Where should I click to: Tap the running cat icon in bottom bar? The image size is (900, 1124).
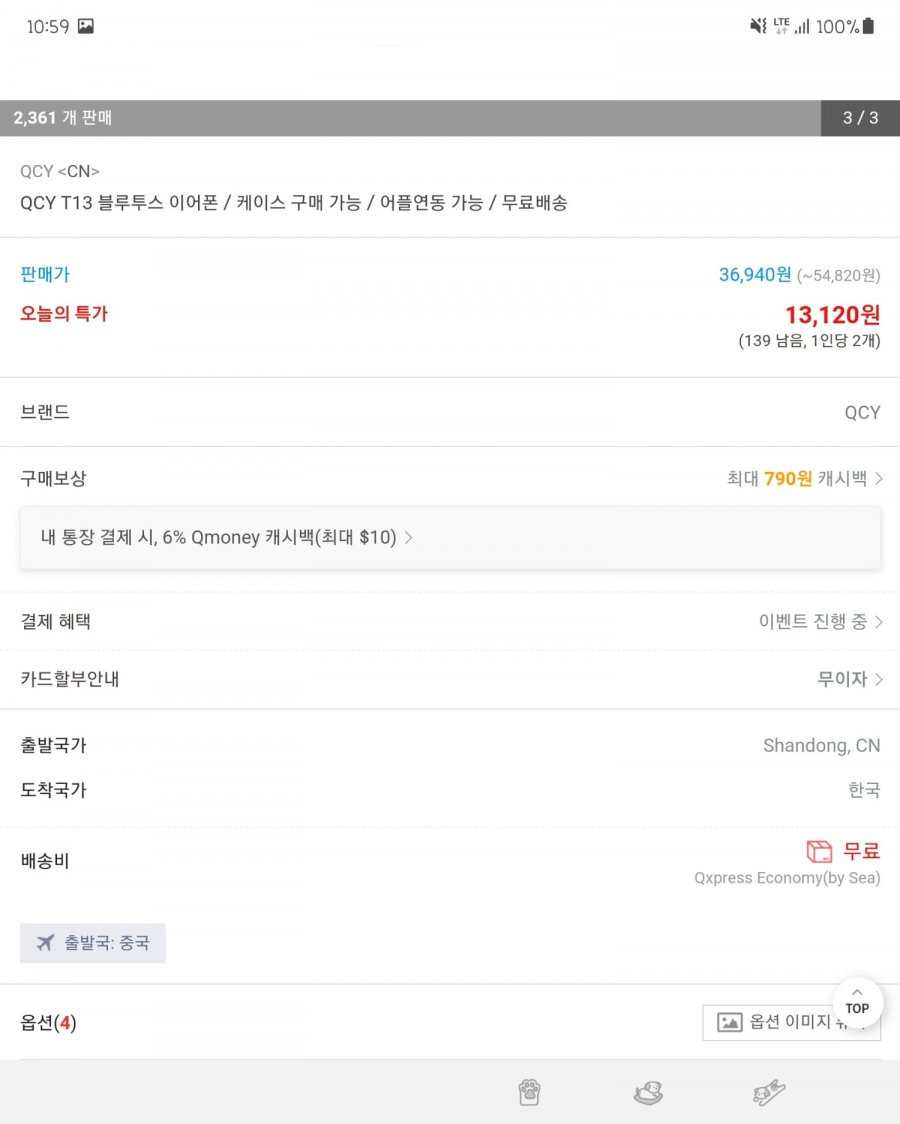[769, 1093]
